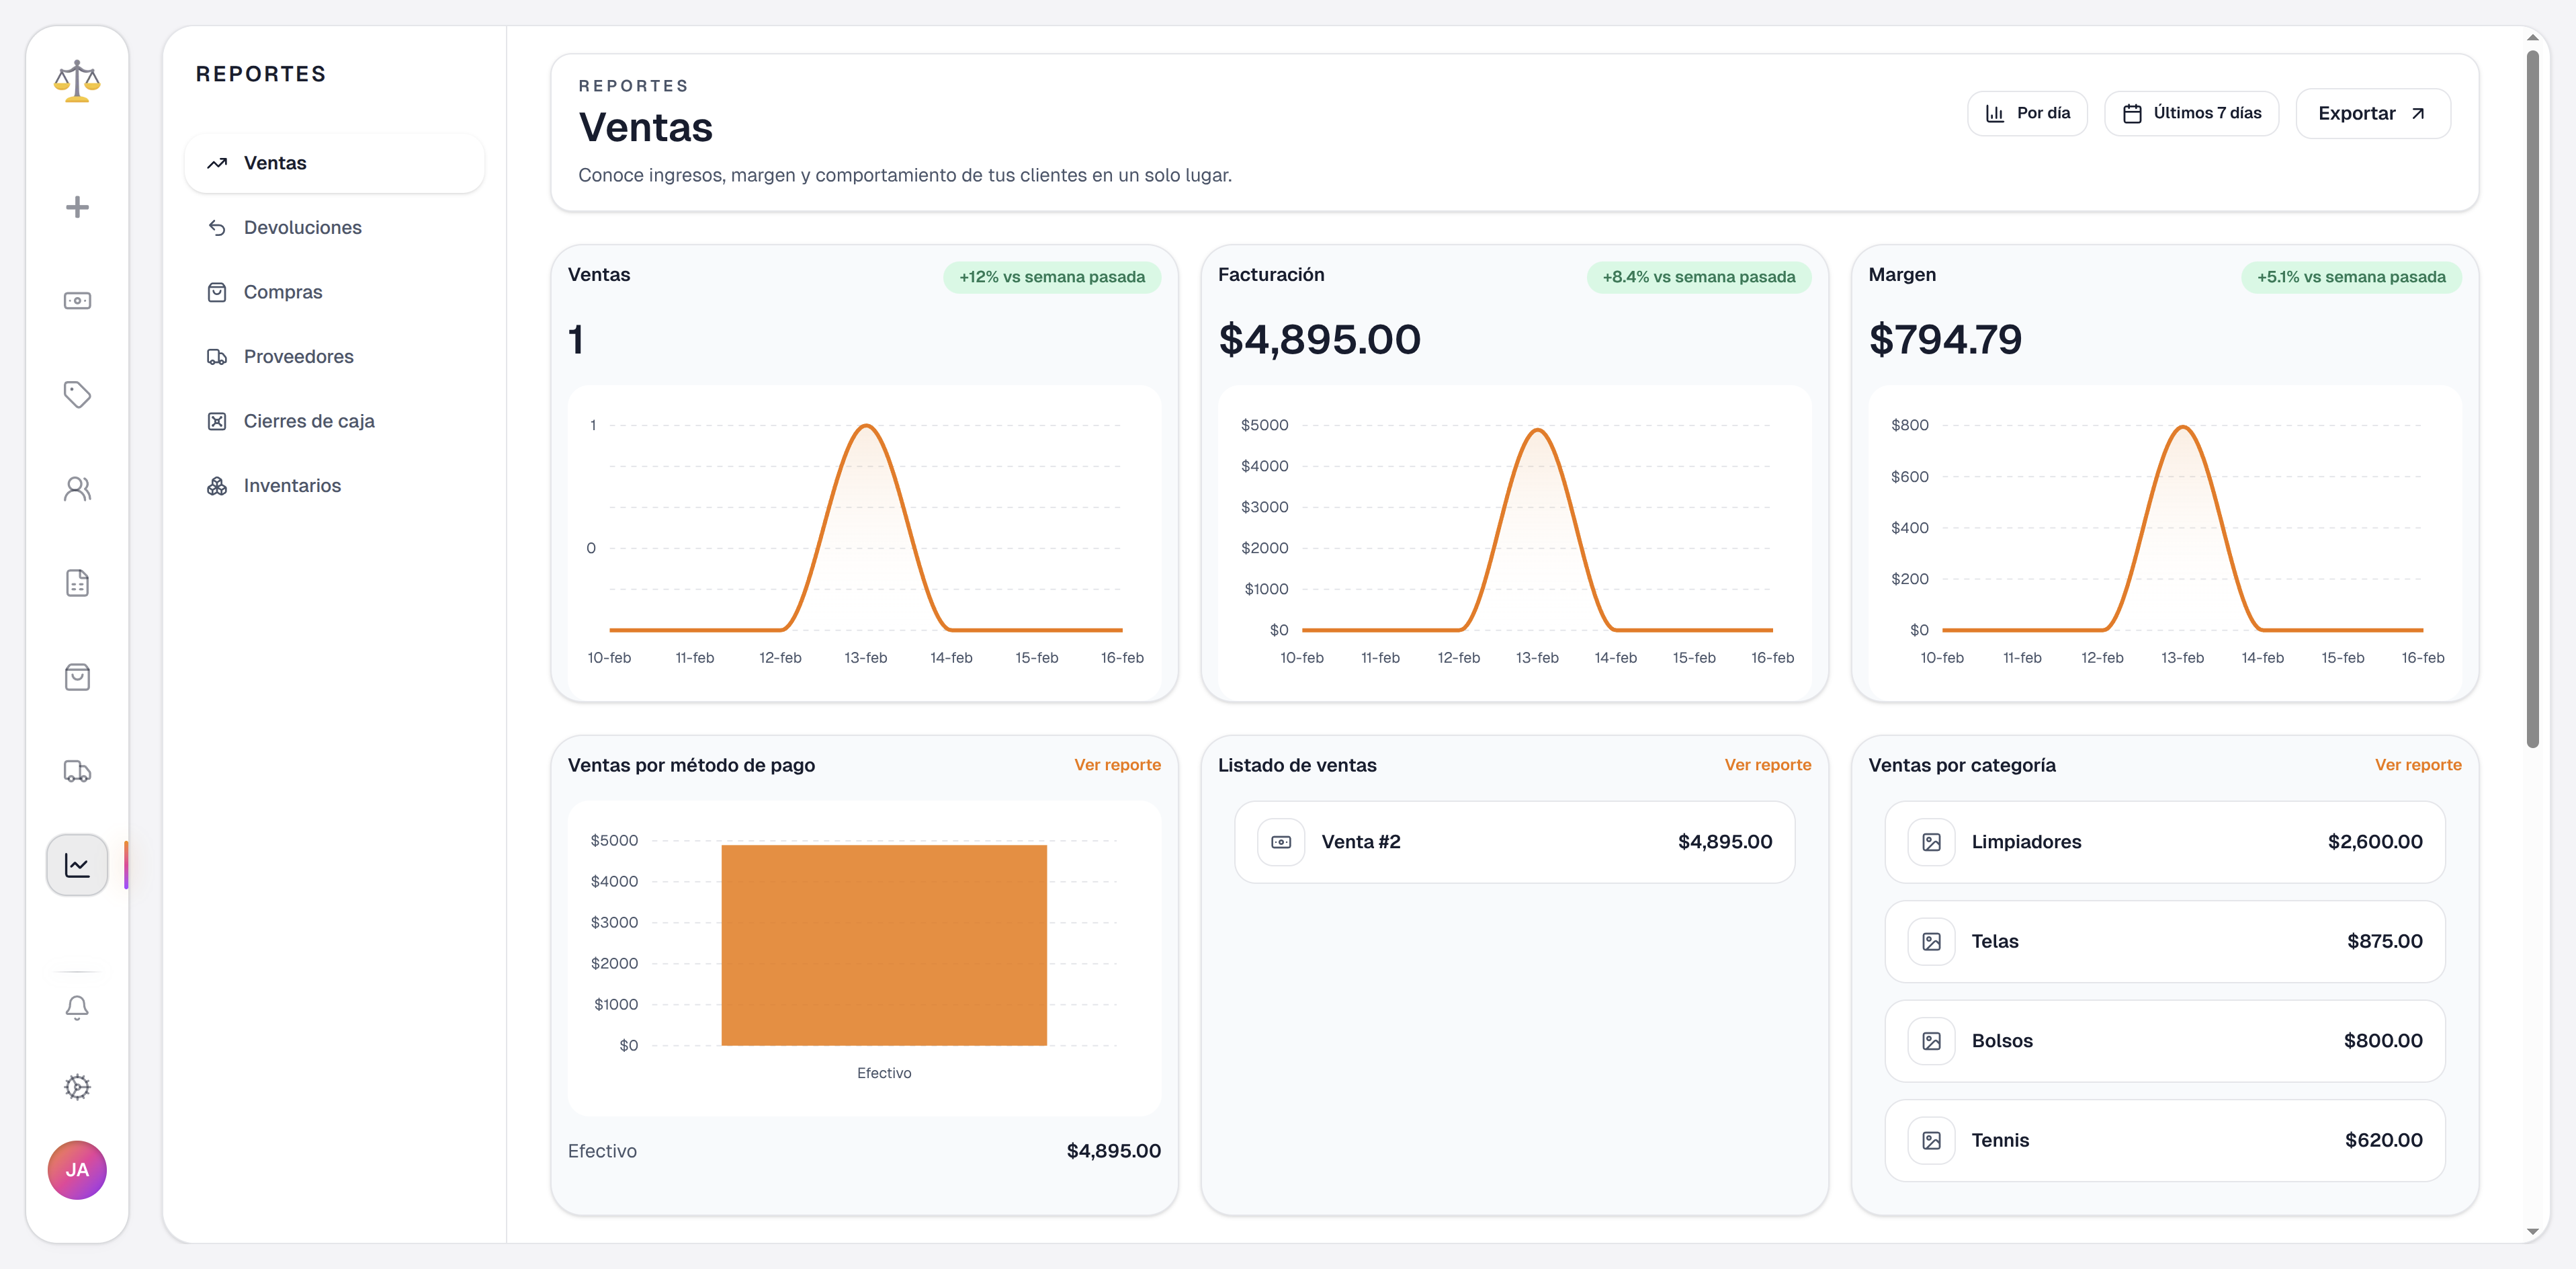
Task: Open the price tag icon in sidebar
Action: point(77,394)
